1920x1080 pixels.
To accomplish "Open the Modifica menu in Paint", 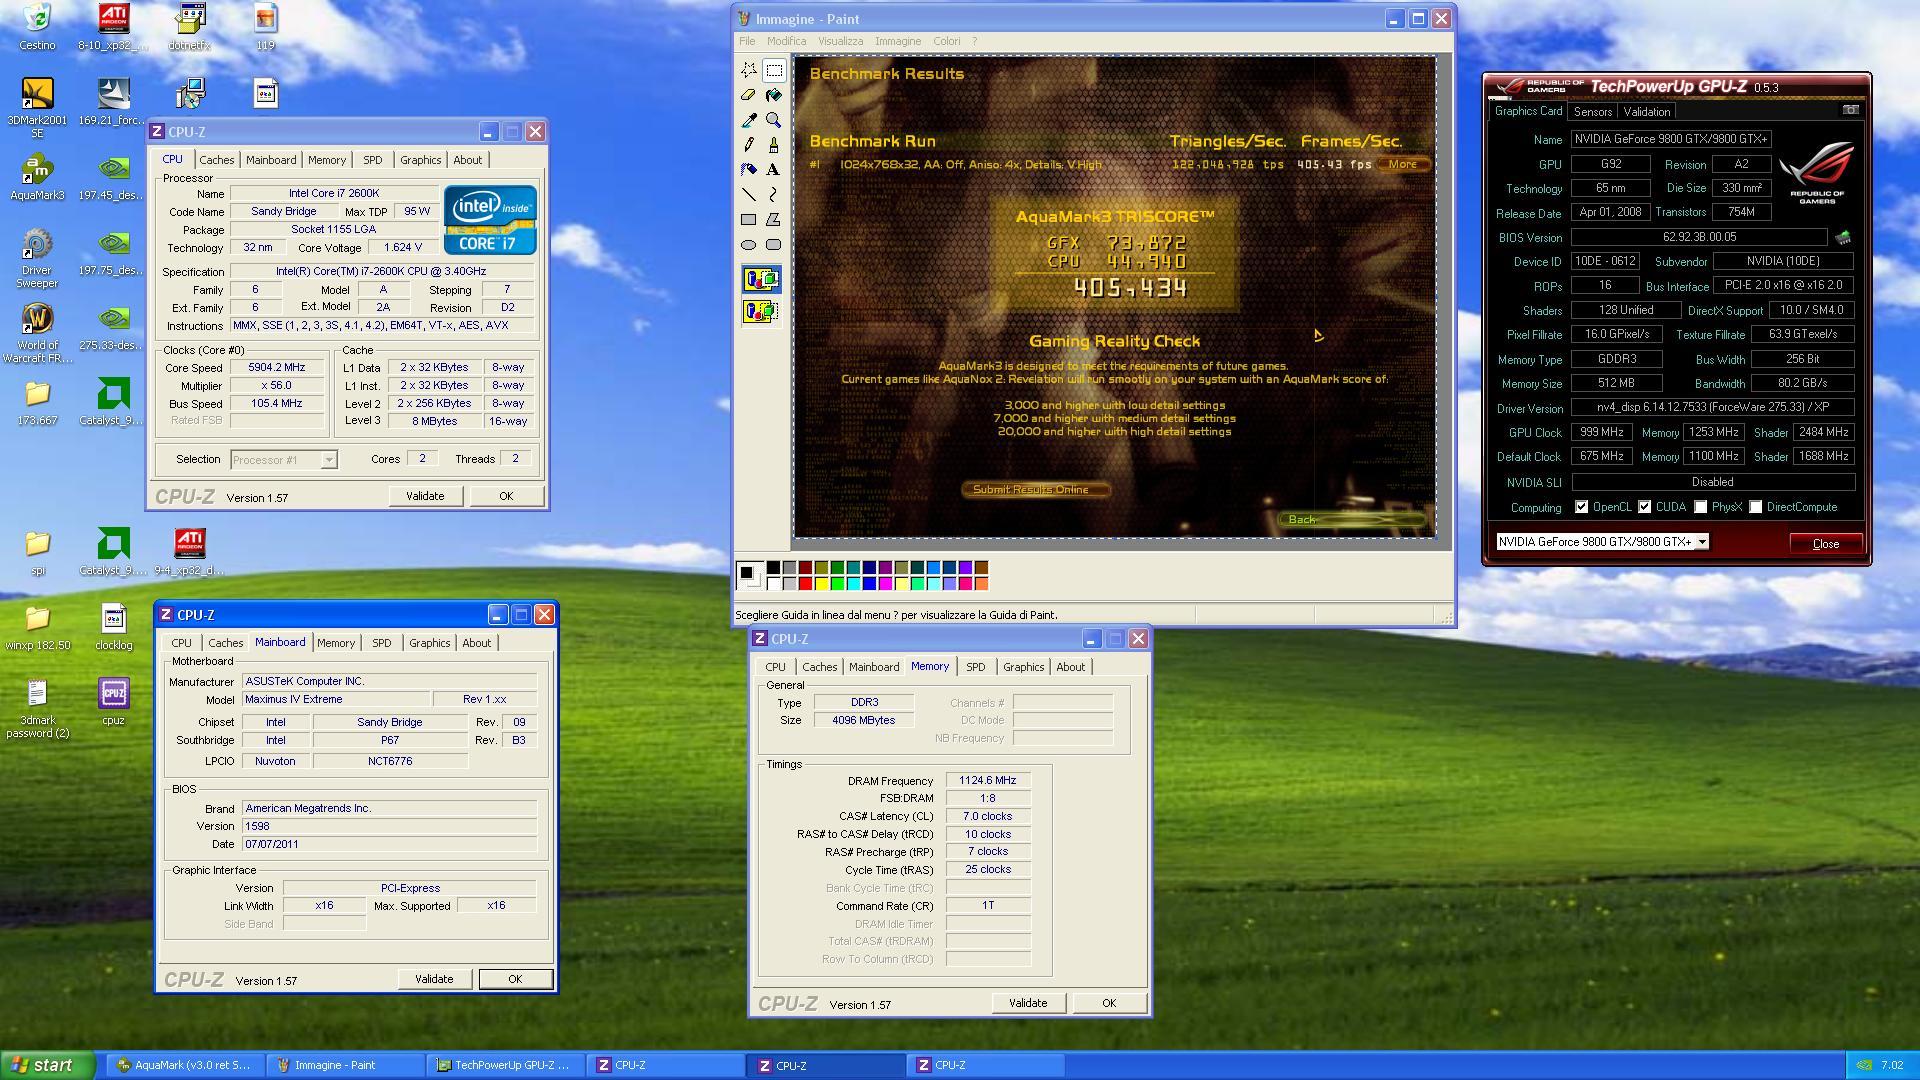I will (x=786, y=41).
